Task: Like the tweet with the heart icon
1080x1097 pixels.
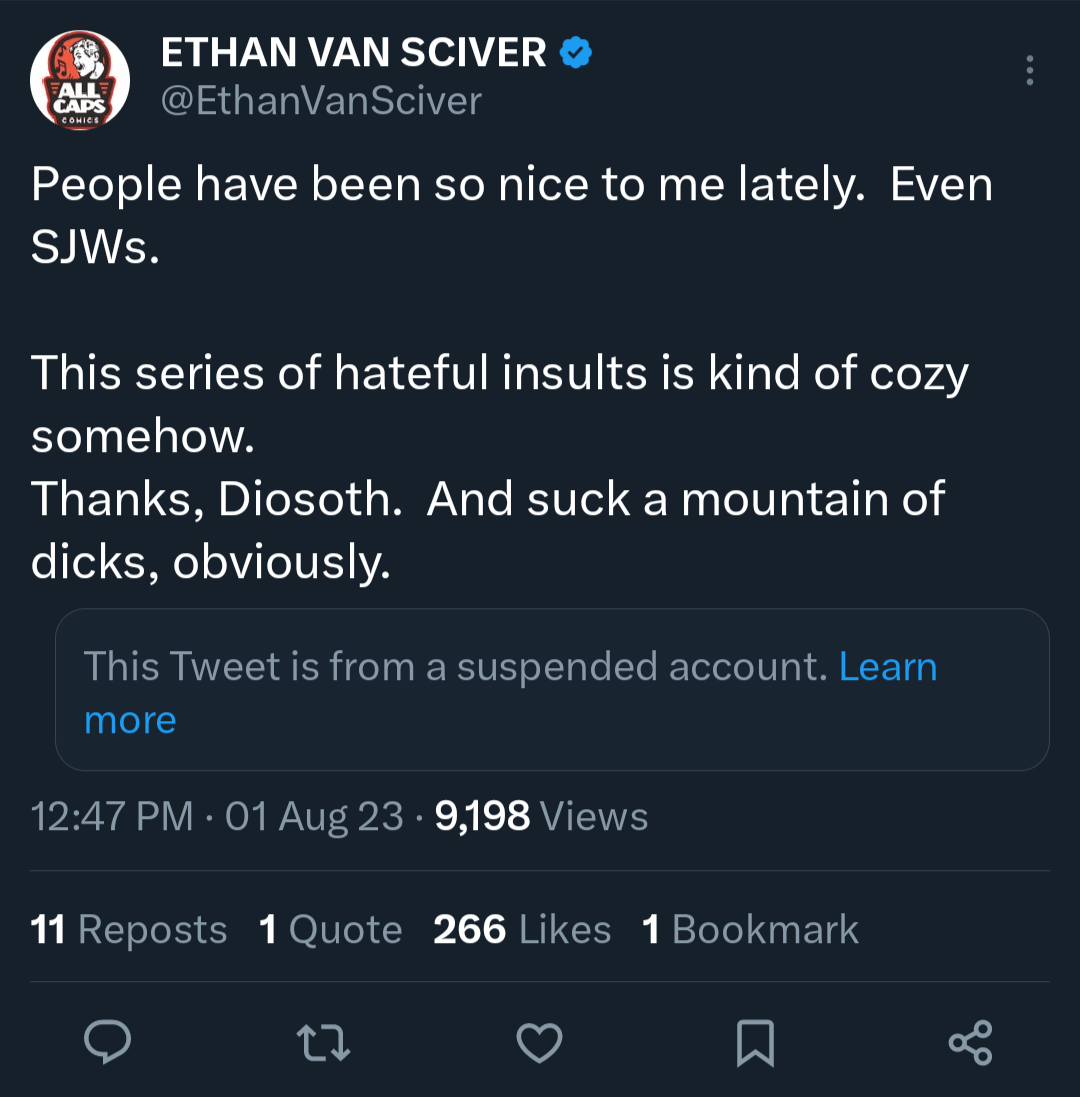Action: [540, 1042]
